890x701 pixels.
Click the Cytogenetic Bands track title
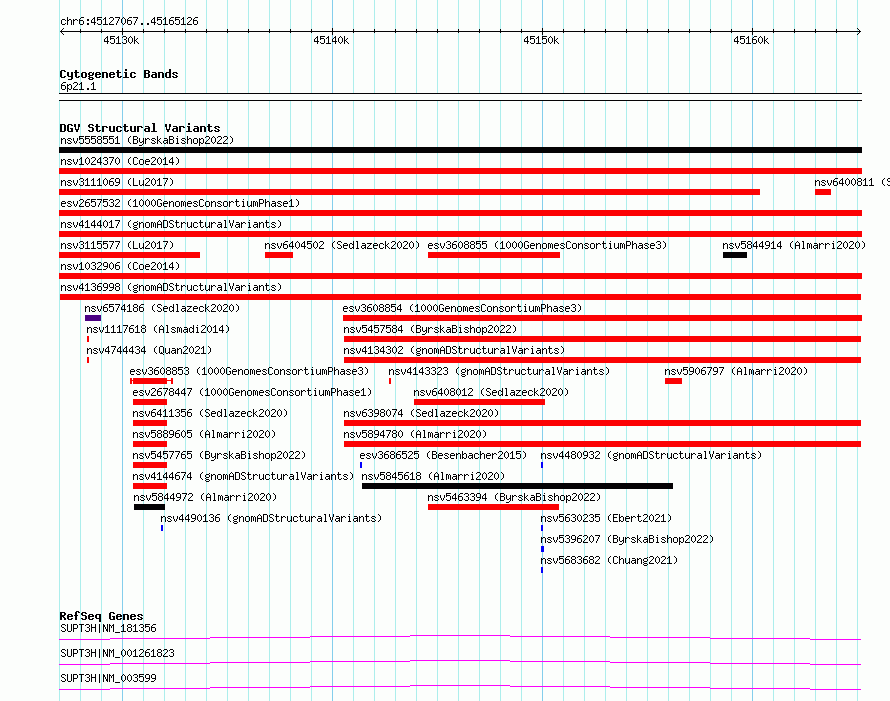(x=119, y=74)
